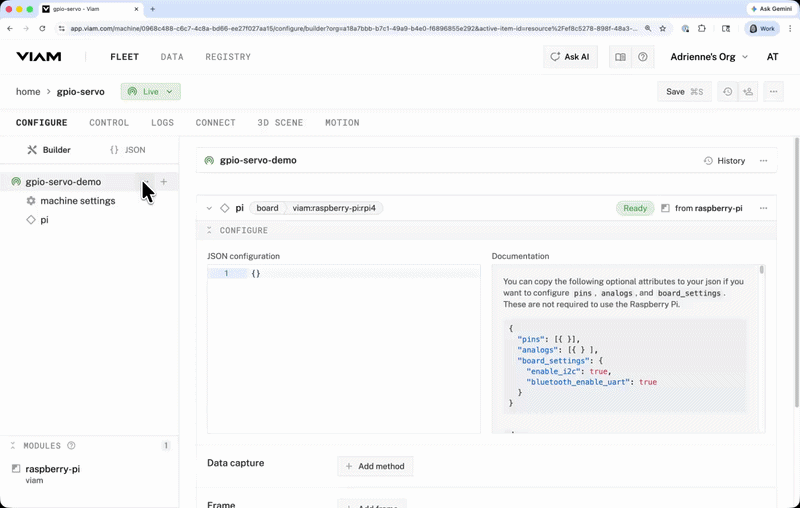
Task: Click the main page vertical scrollbar
Action: coord(797,270)
